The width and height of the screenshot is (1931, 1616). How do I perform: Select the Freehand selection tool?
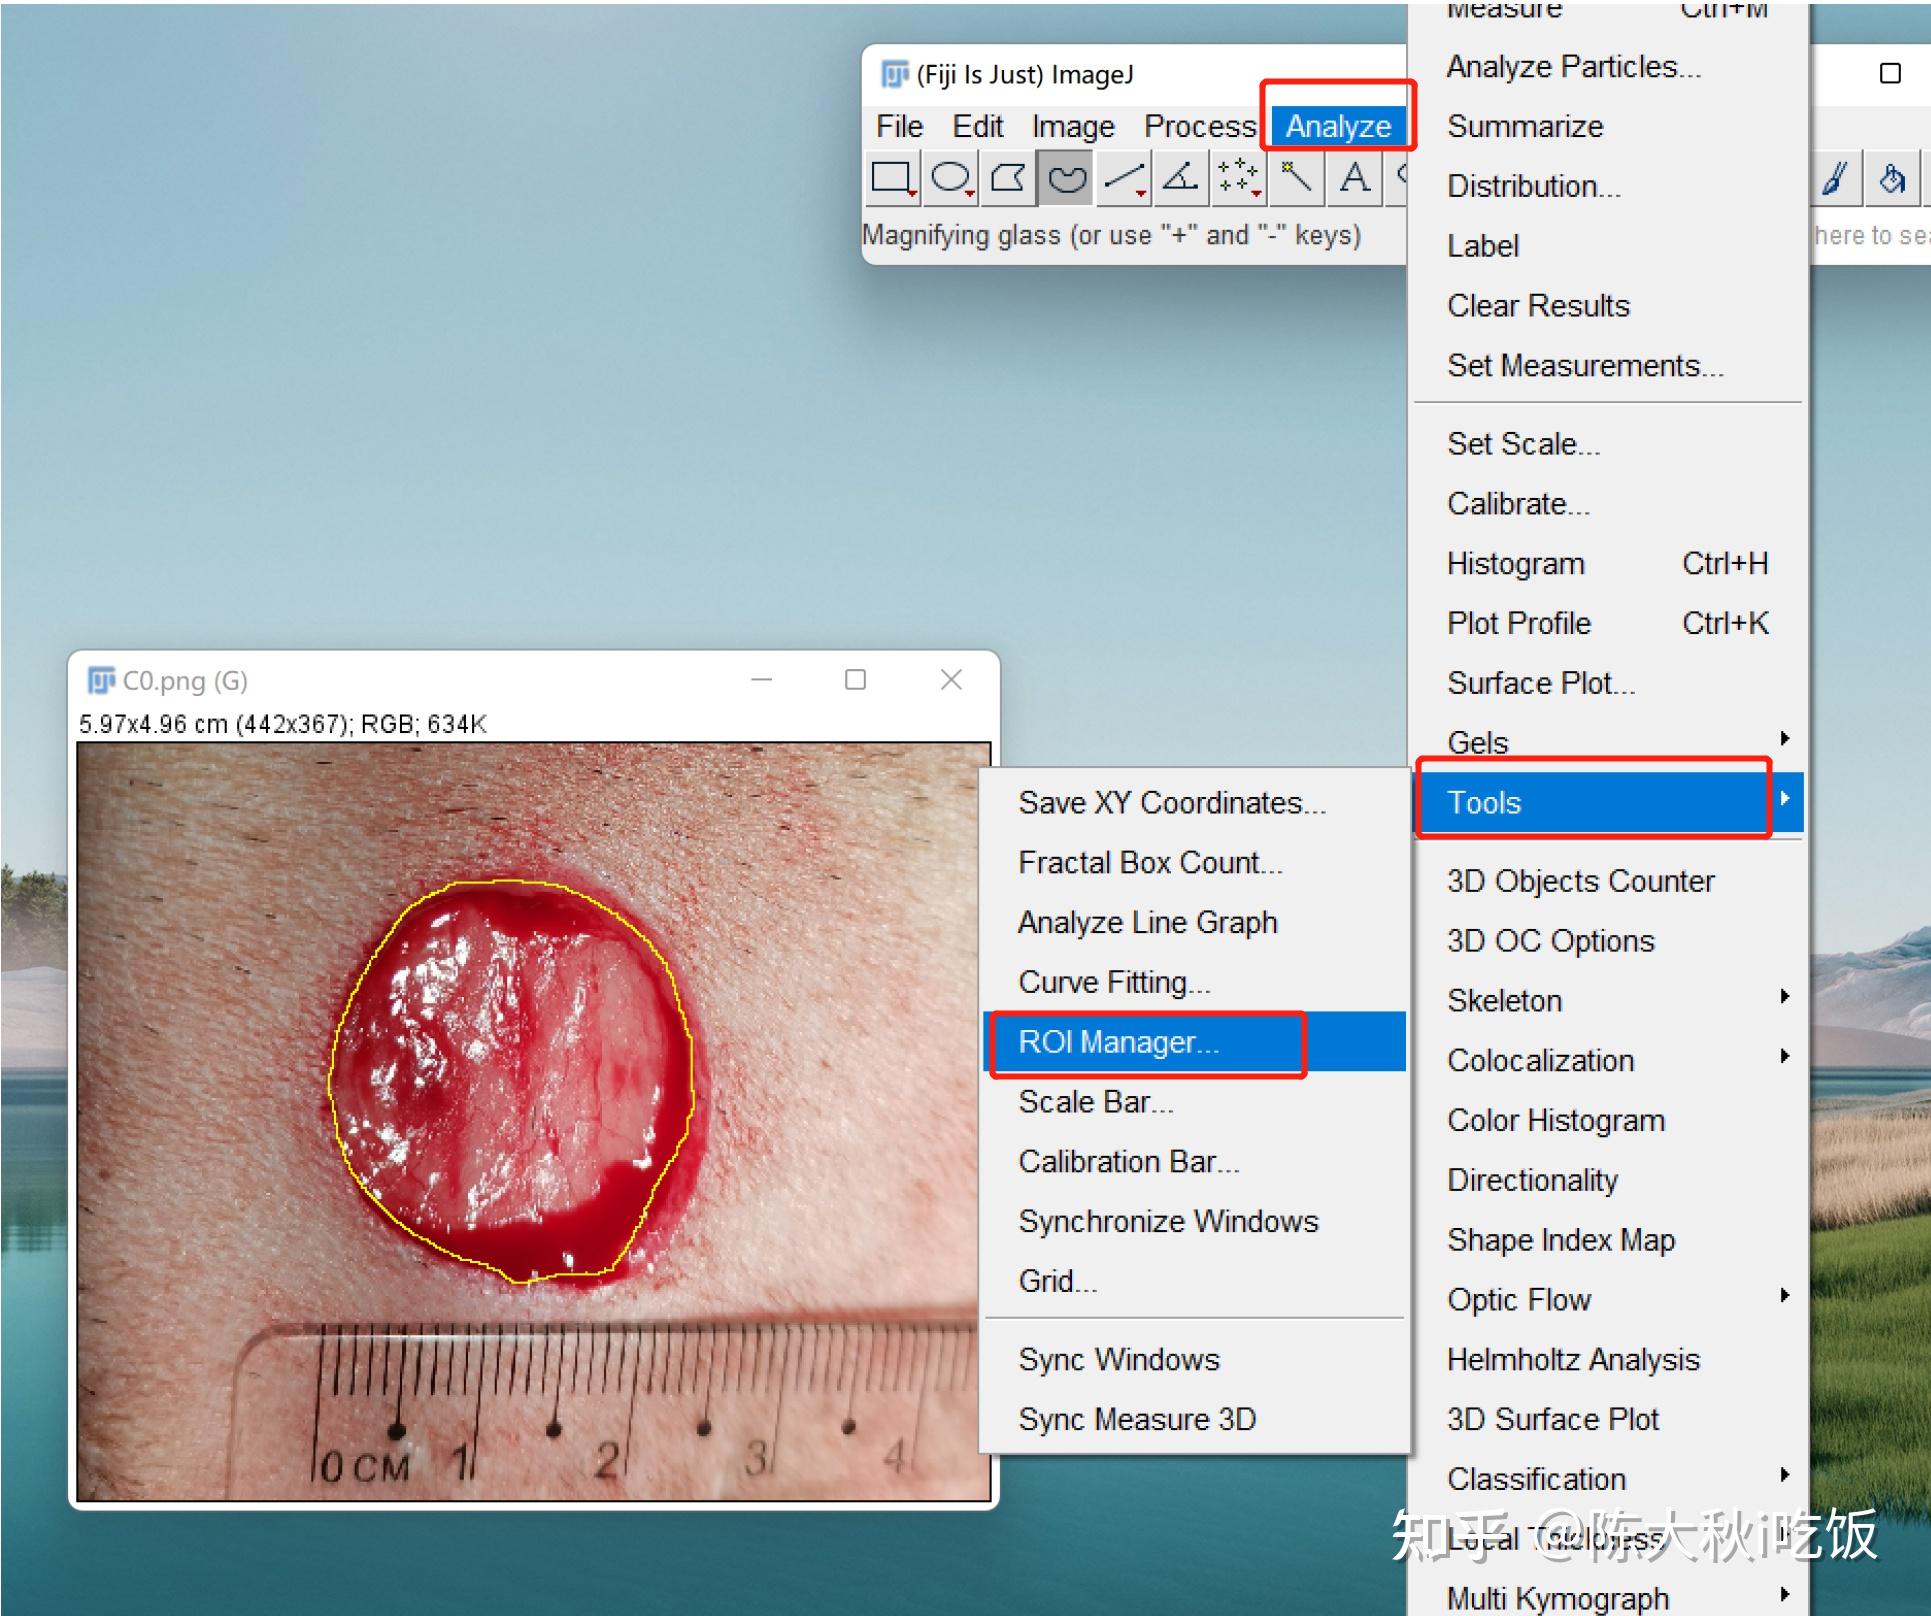(x=1066, y=179)
